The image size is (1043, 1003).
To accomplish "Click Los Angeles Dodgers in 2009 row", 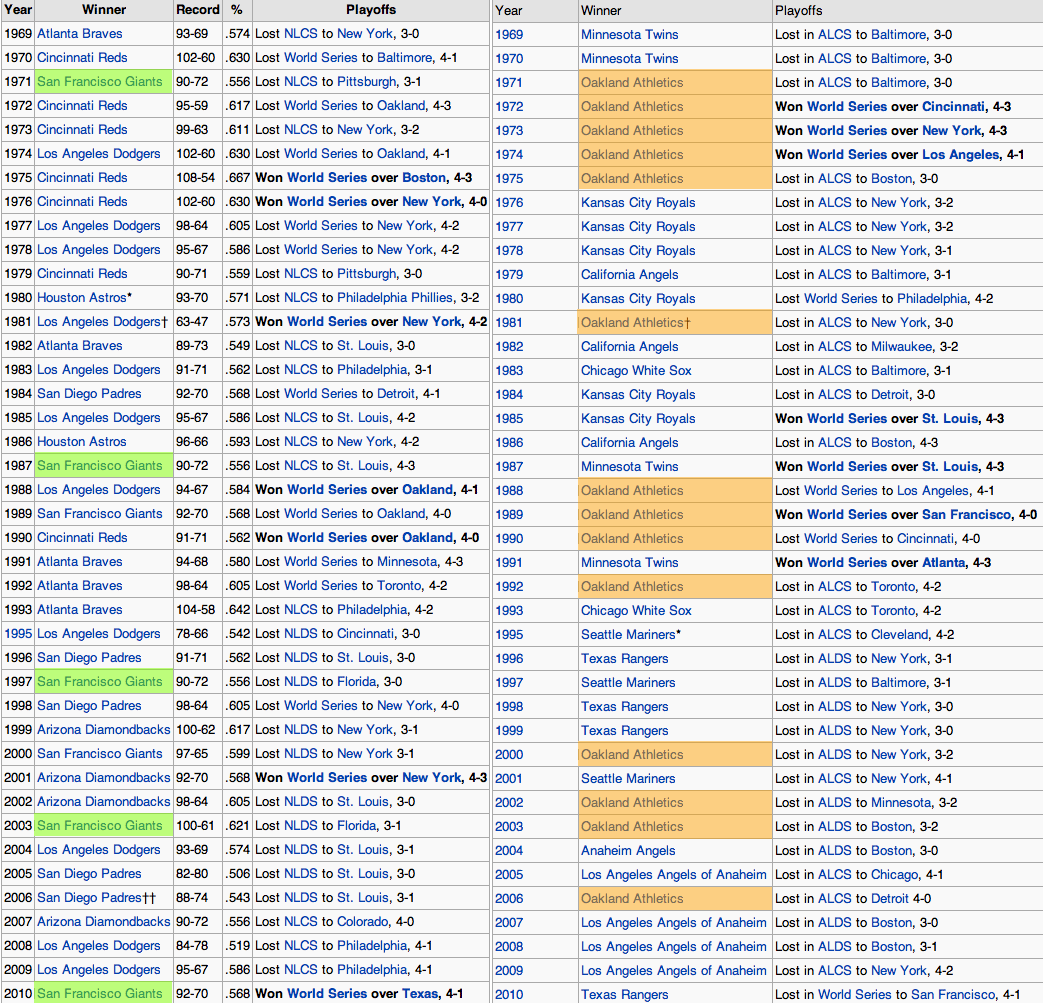I will click(x=98, y=970).
